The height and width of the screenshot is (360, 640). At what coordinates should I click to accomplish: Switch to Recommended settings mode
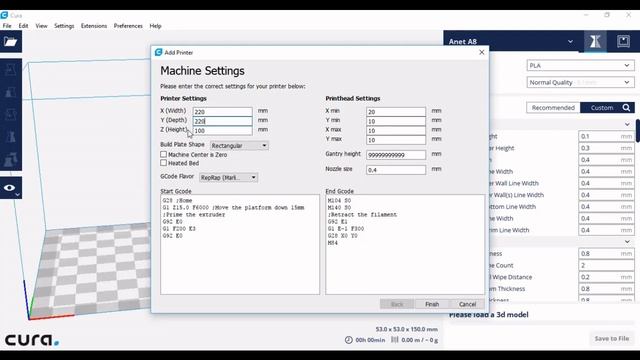[553, 108]
